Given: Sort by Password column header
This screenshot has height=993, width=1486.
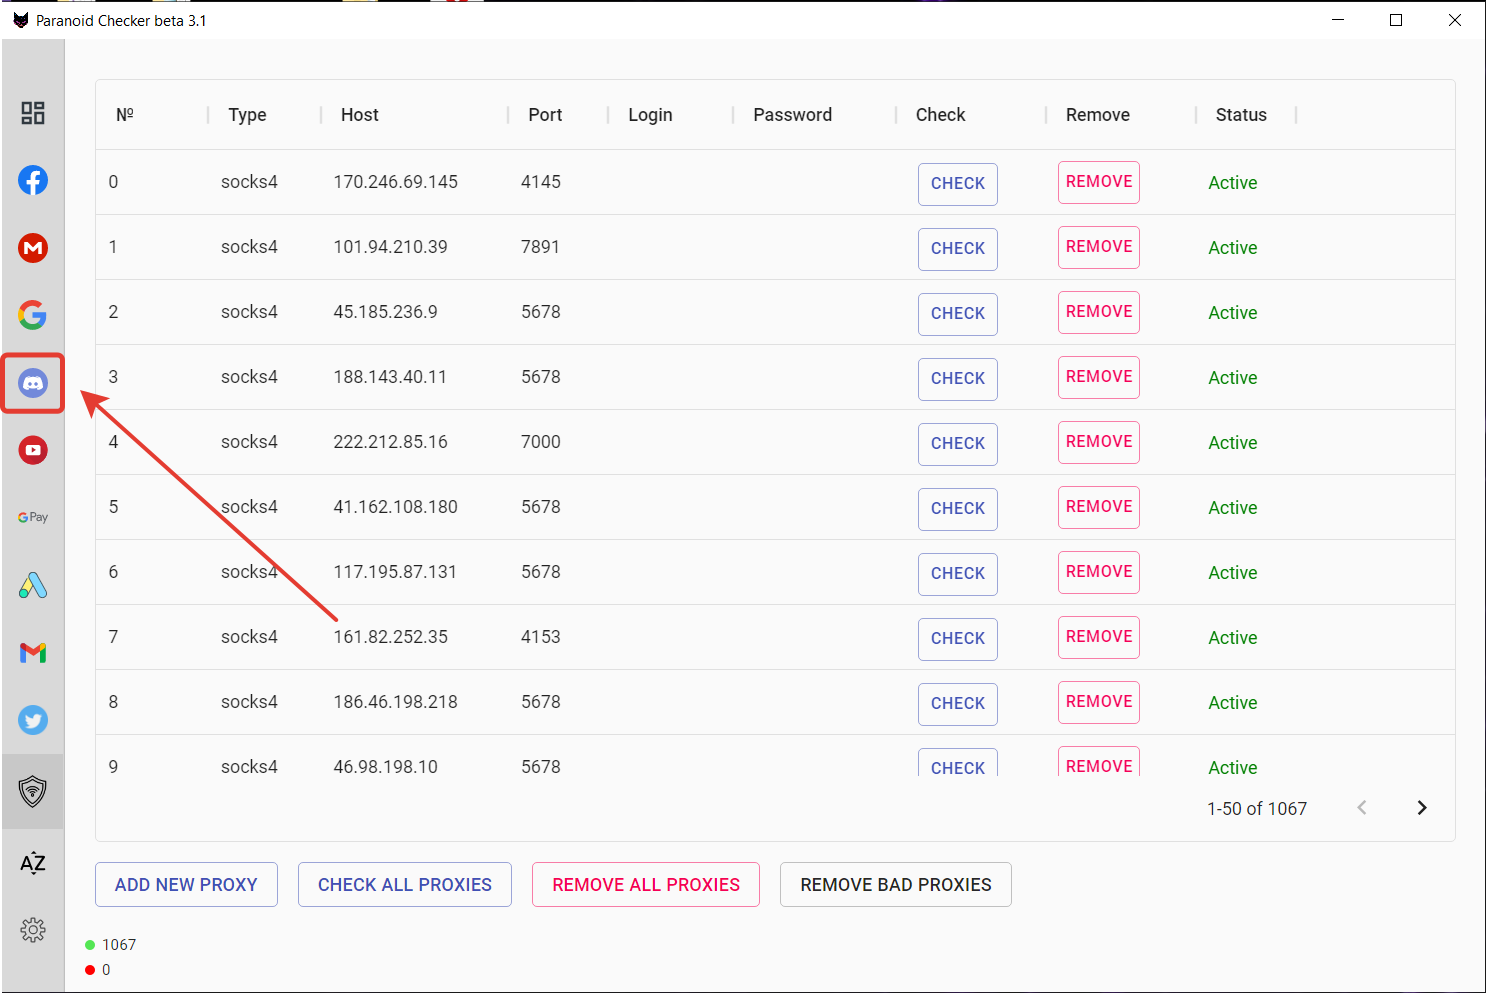Looking at the screenshot, I should pos(792,115).
